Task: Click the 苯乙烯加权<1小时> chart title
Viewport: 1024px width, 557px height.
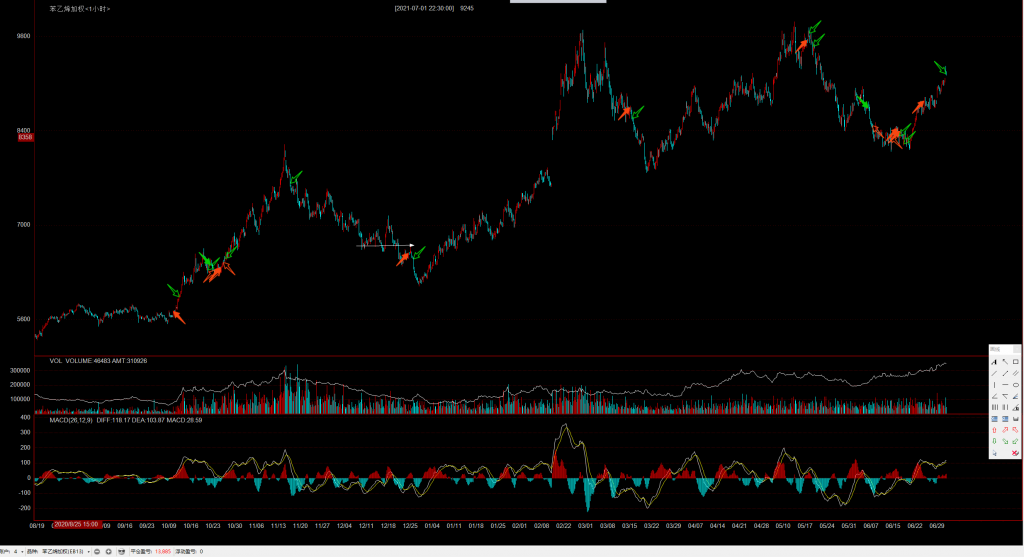Action: point(79,8)
